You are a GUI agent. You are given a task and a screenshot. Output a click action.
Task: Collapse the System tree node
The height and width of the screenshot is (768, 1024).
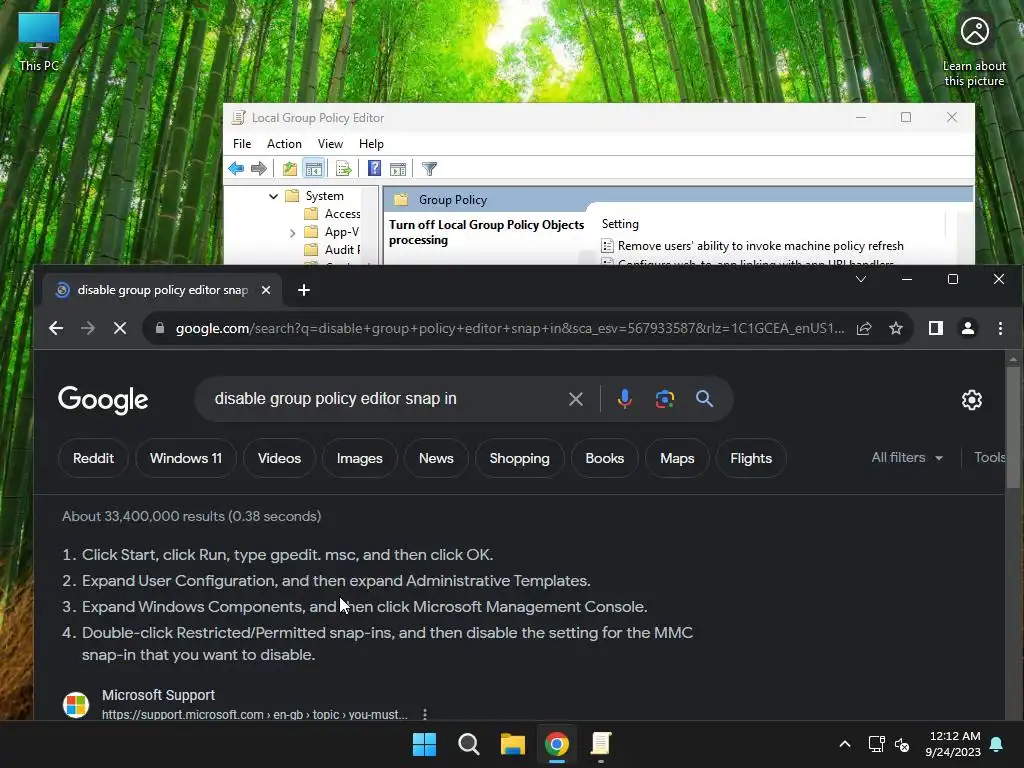[273, 196]
